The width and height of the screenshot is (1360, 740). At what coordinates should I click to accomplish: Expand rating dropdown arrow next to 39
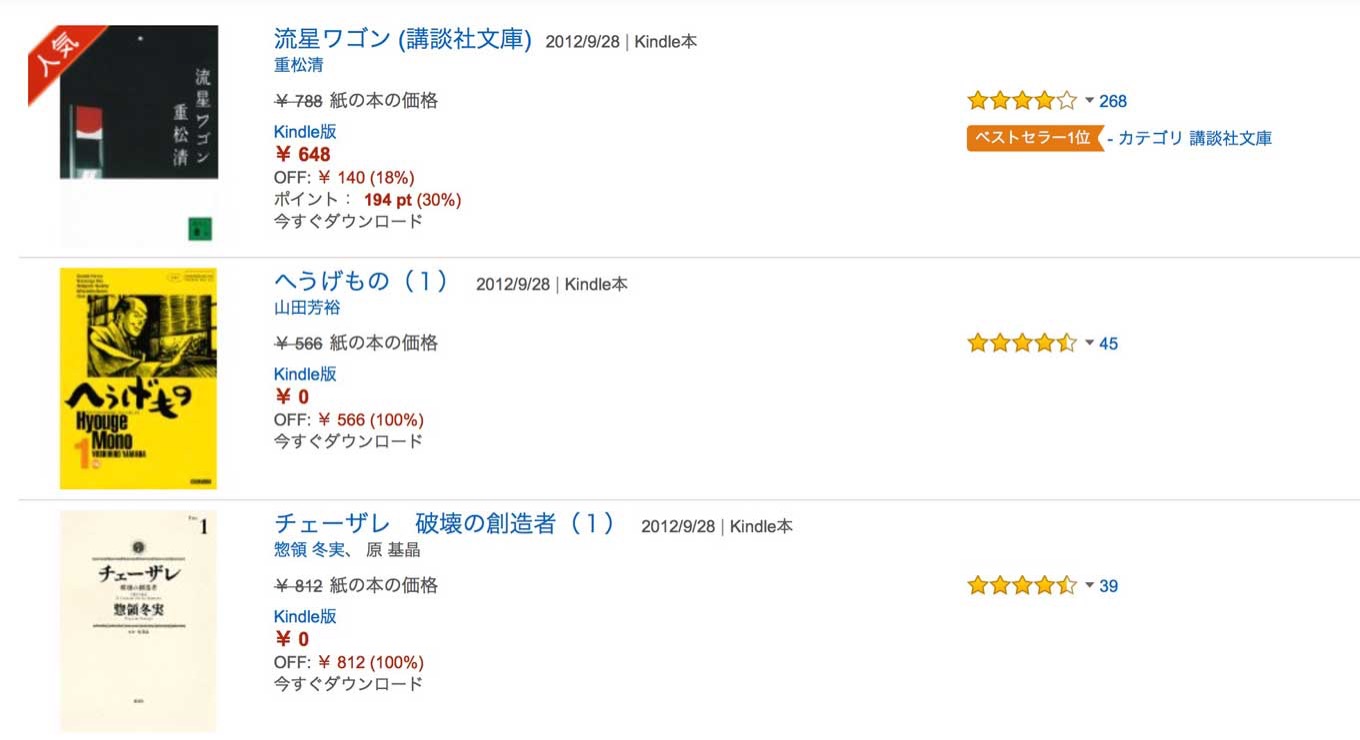1089,585
